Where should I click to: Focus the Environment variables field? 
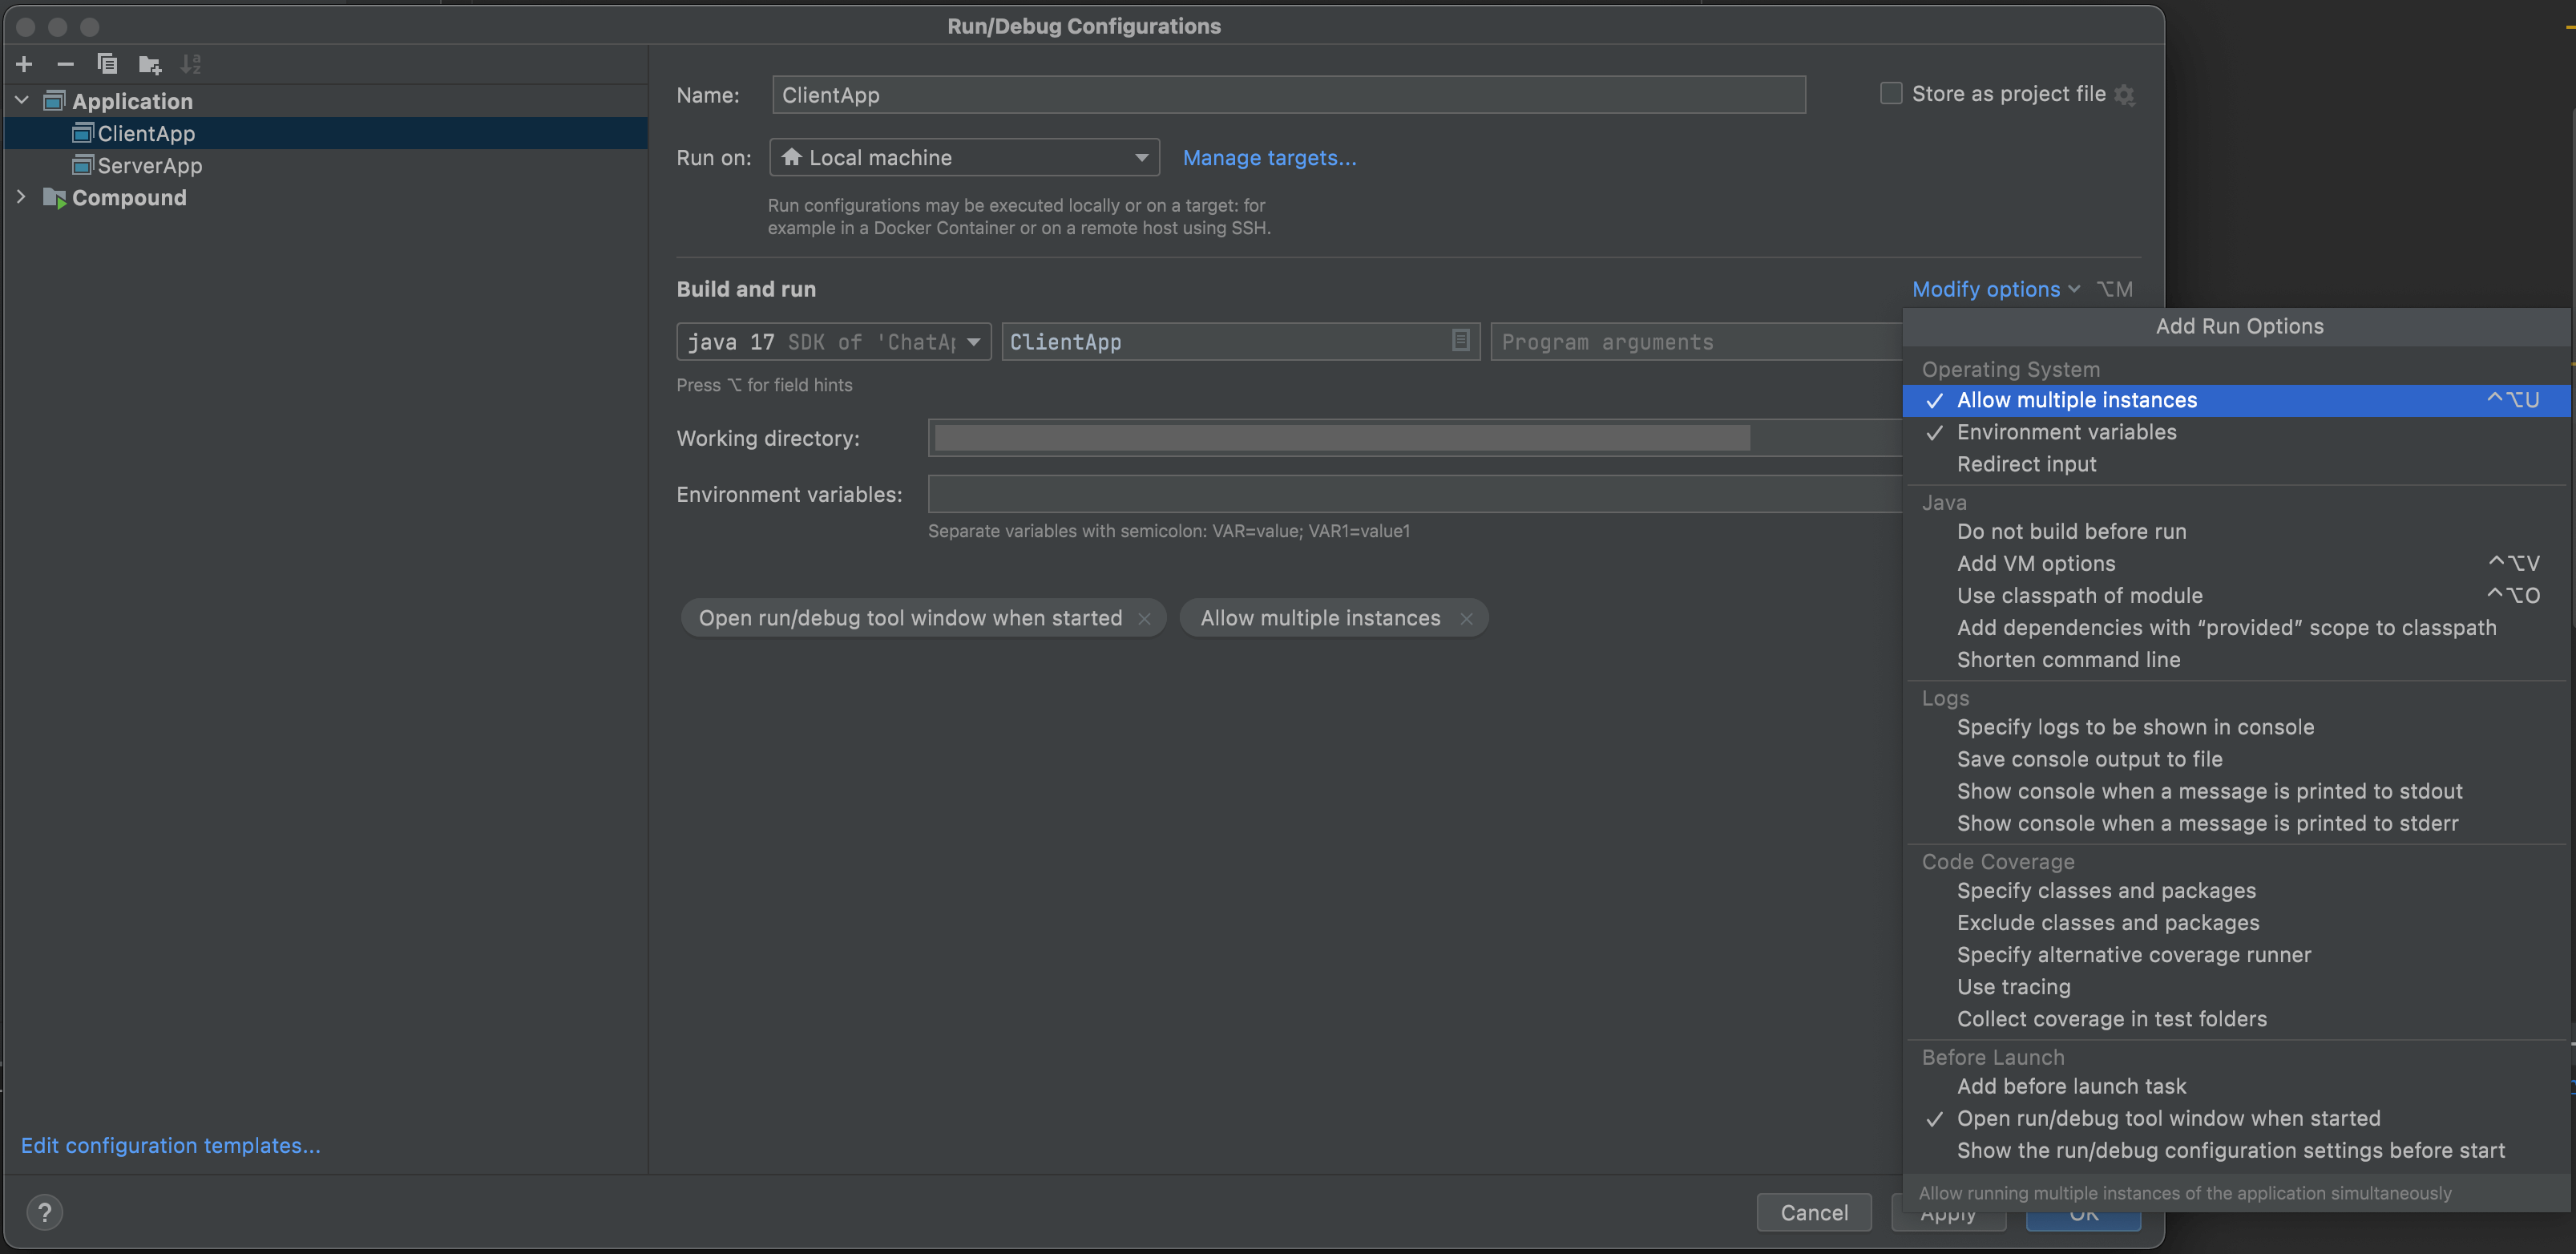(1414, 493)
